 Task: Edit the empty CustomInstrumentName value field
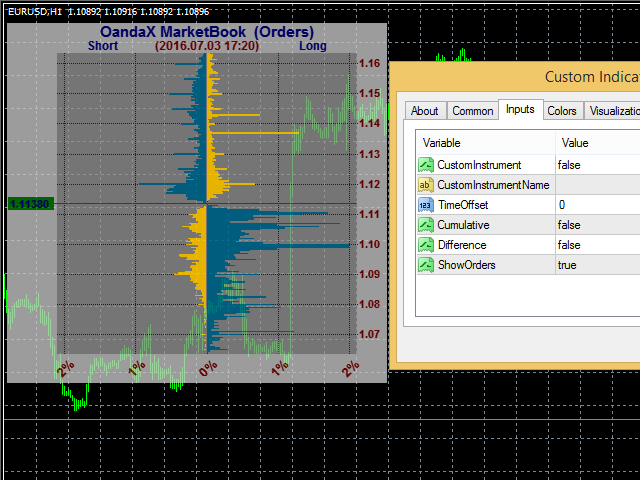coord(598,185)
